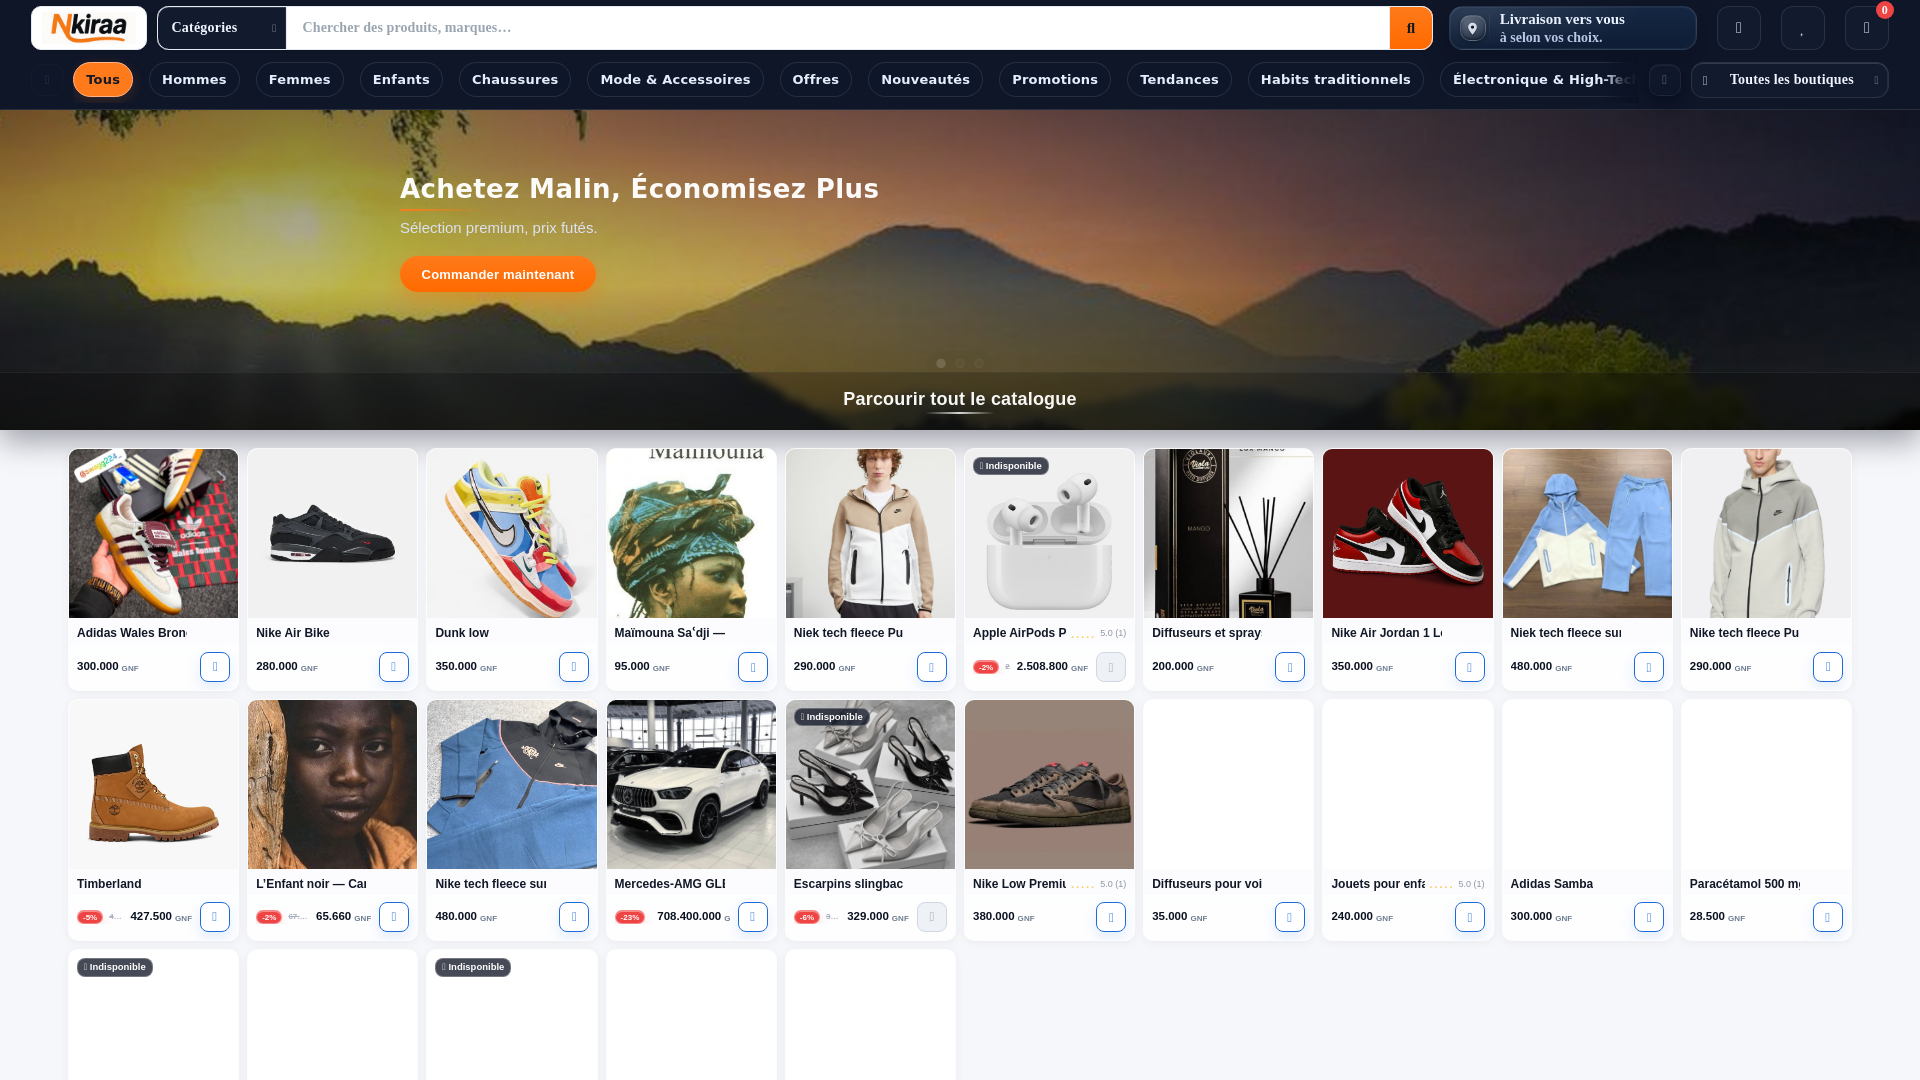Open the Promotions category
Image resolution: width=1920 pixels, height=1080 pixels.
tap(1055, 80)
